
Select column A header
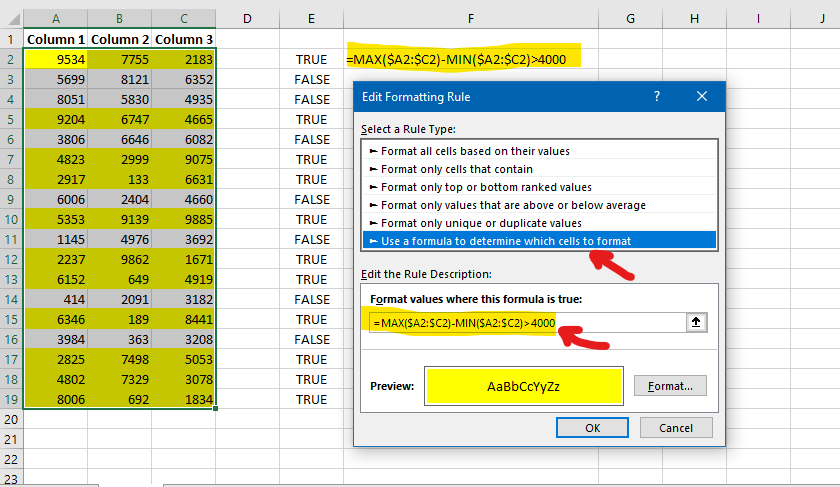pyautogui.click(x=56, y=19)
